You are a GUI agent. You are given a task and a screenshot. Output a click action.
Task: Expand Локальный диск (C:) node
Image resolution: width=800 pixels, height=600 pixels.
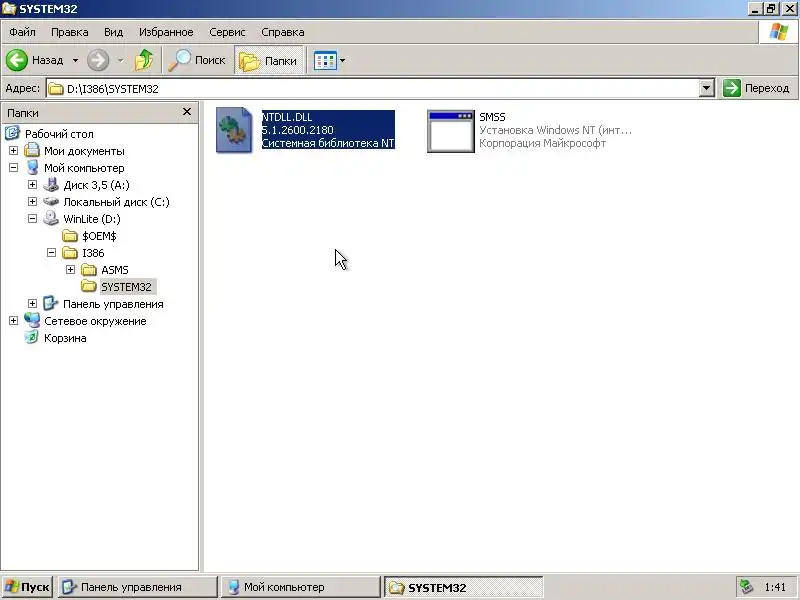32,202
